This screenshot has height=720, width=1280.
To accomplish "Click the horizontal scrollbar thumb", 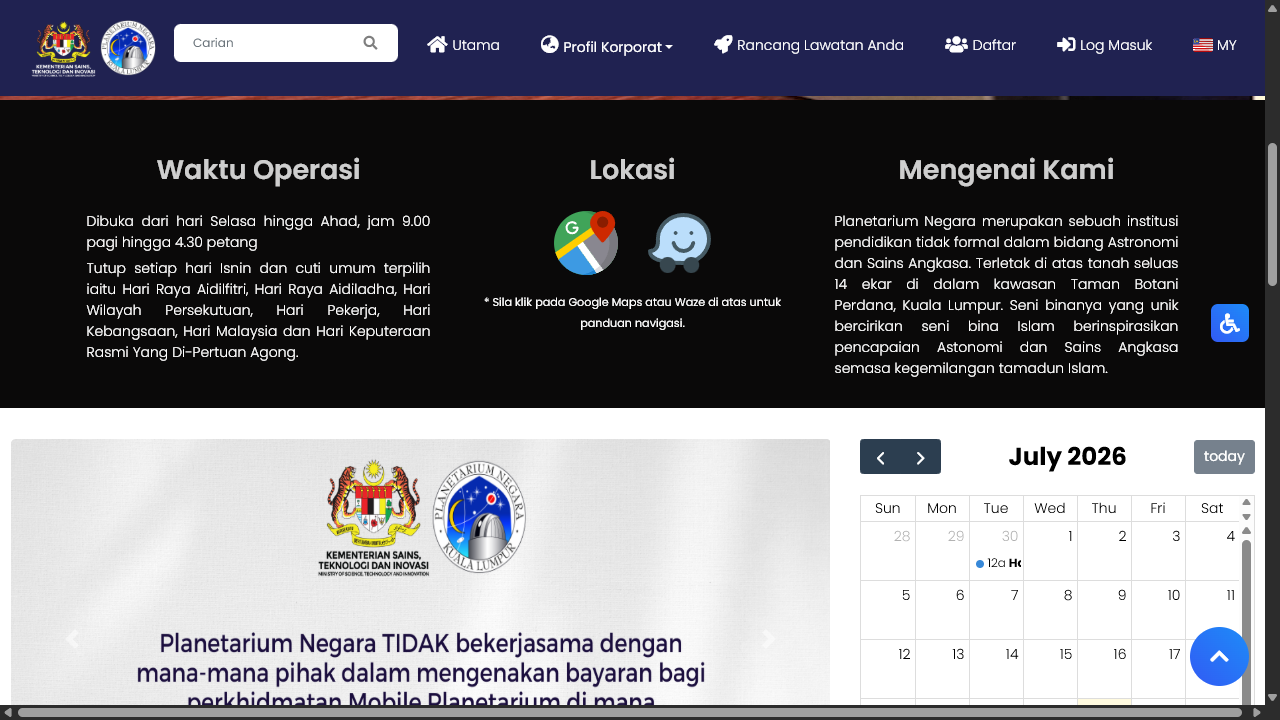I will point(630,712).
